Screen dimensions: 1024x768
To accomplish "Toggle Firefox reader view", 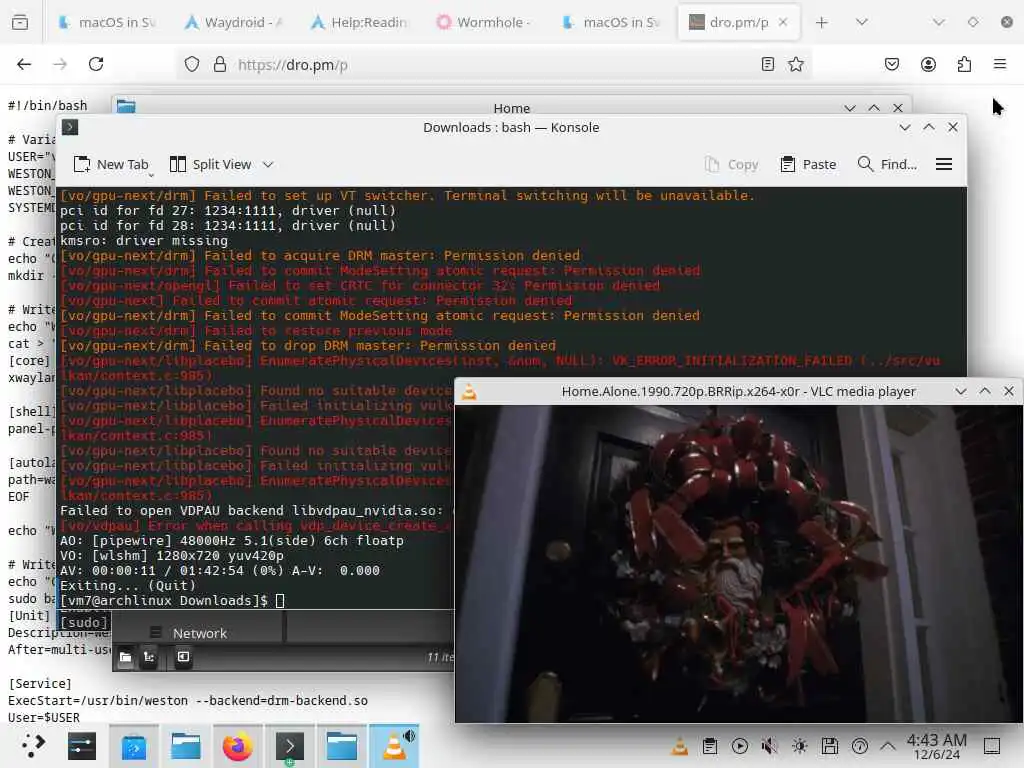I will click(768, 64).
